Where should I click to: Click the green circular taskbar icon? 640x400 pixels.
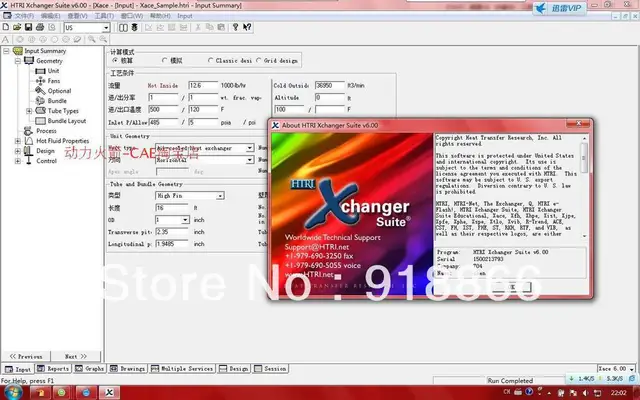(62, 393)
